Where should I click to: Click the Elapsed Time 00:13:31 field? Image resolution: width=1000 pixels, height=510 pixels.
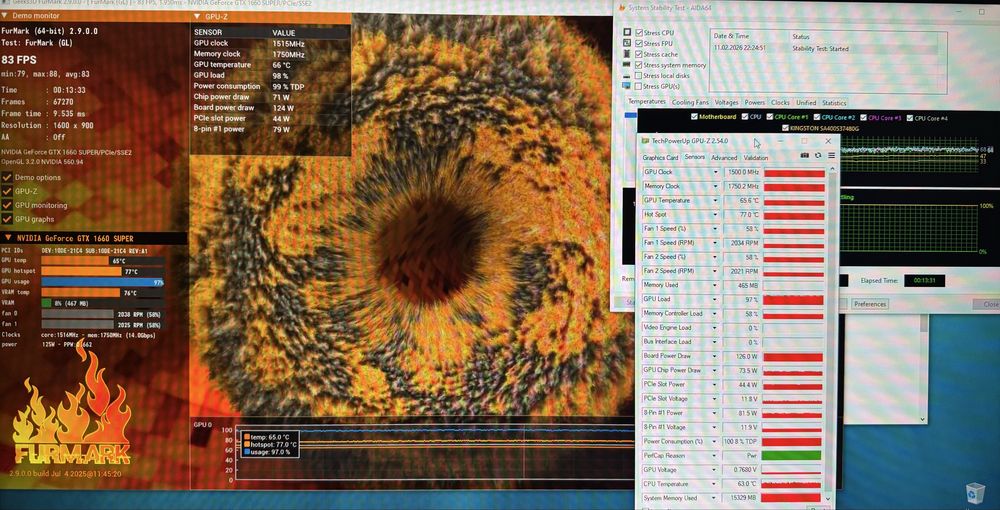pyautogui.click(x=924, y=280)
